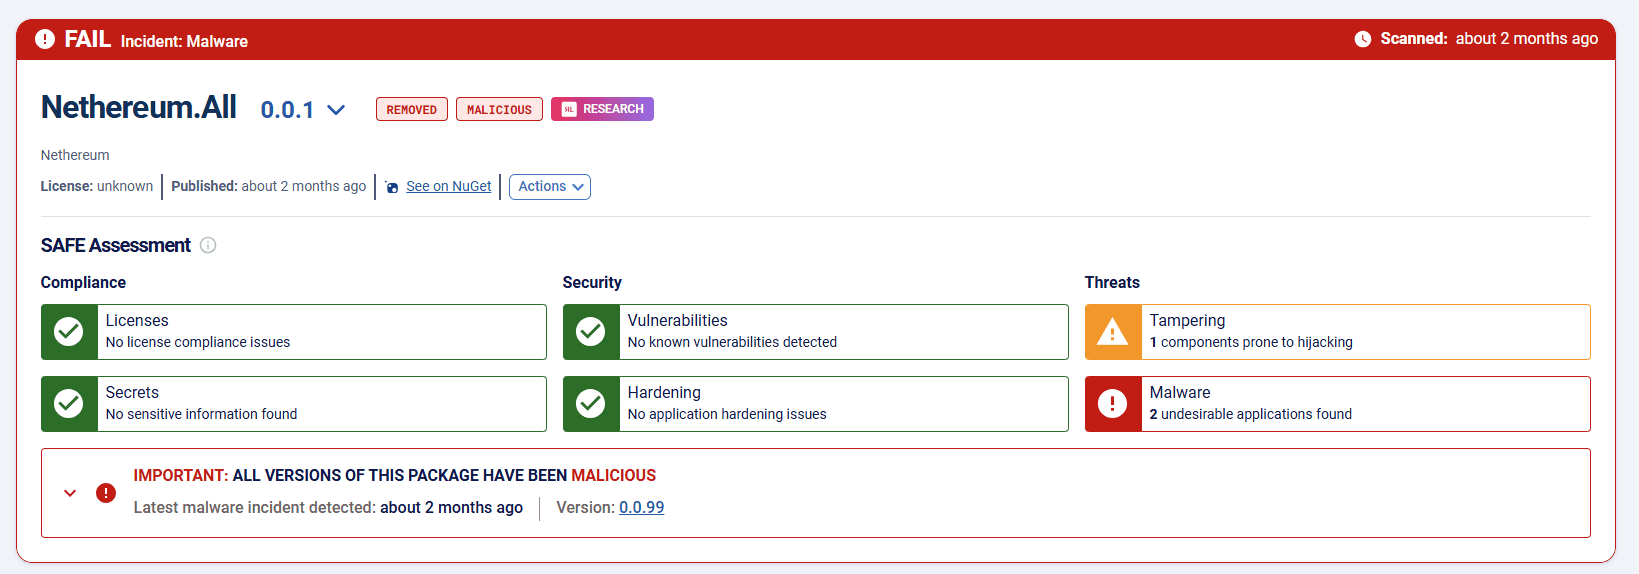Click '2 undesirable applications found' text
The height and width of the screenshot is (574, 1639).
[x=1251, y=414]
